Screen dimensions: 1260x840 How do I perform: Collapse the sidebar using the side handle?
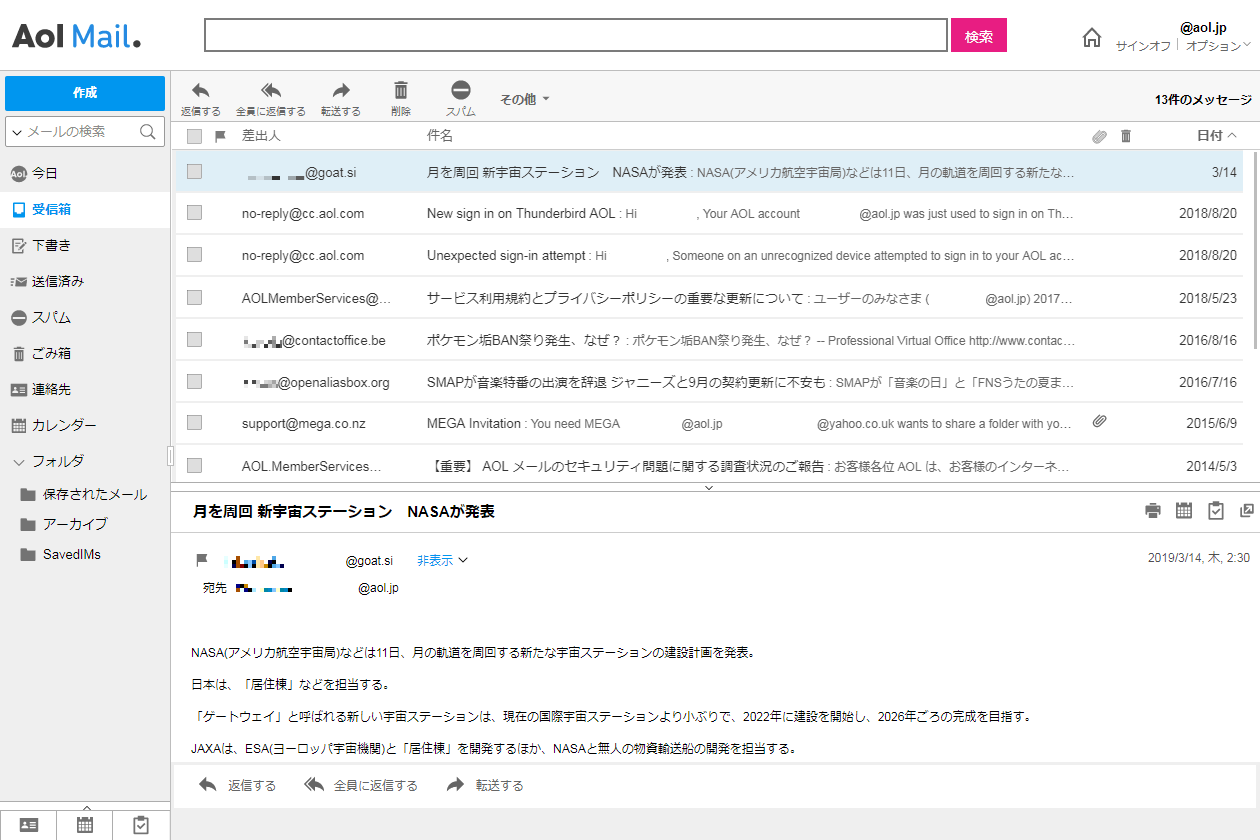171,456
